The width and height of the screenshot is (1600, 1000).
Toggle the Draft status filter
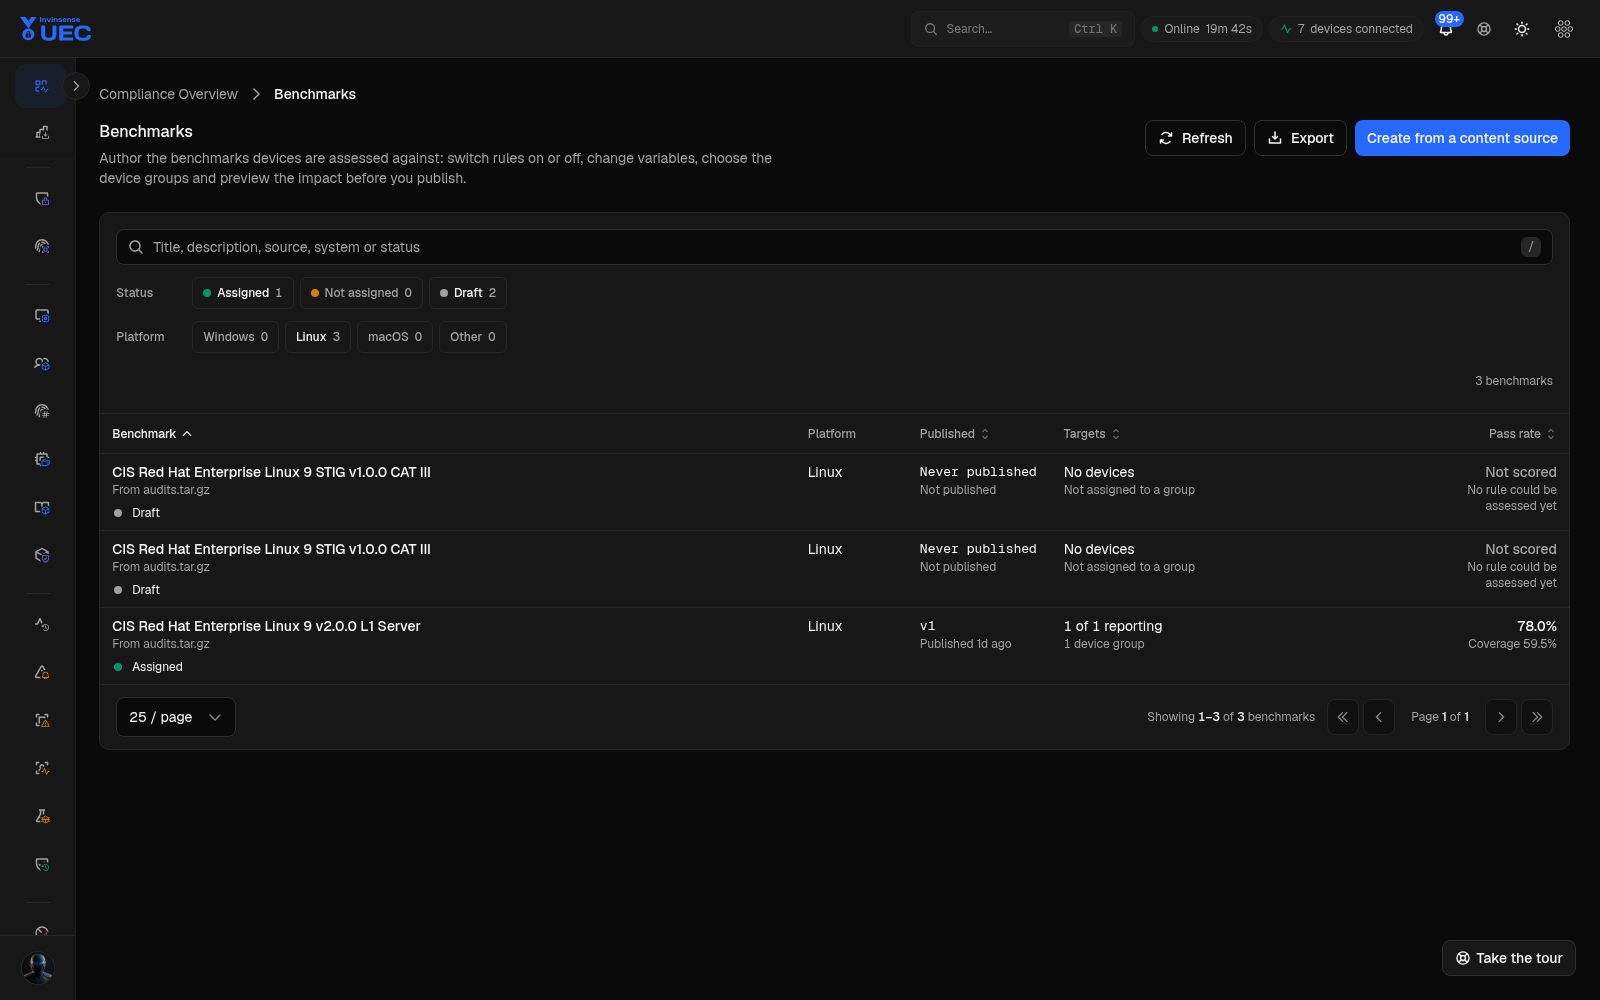(468, 293)
